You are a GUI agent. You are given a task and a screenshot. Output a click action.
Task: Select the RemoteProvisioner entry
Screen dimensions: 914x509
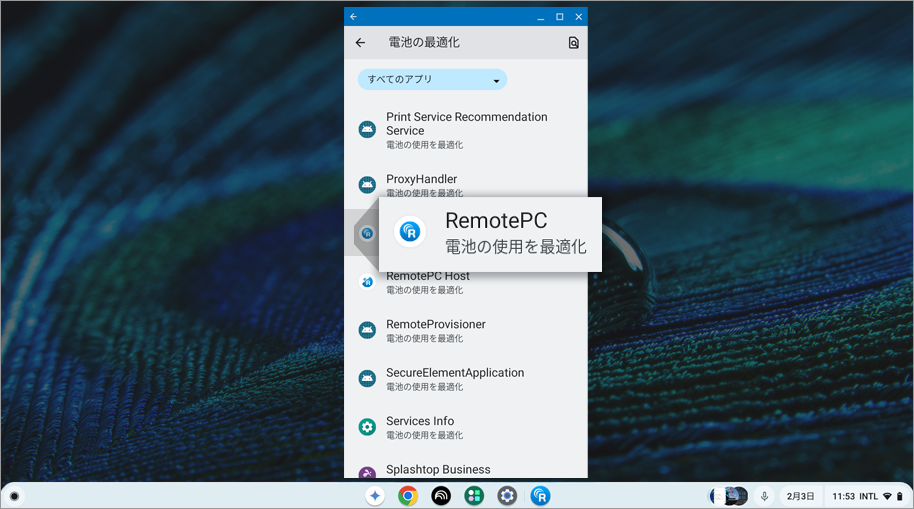pos(466,330)
